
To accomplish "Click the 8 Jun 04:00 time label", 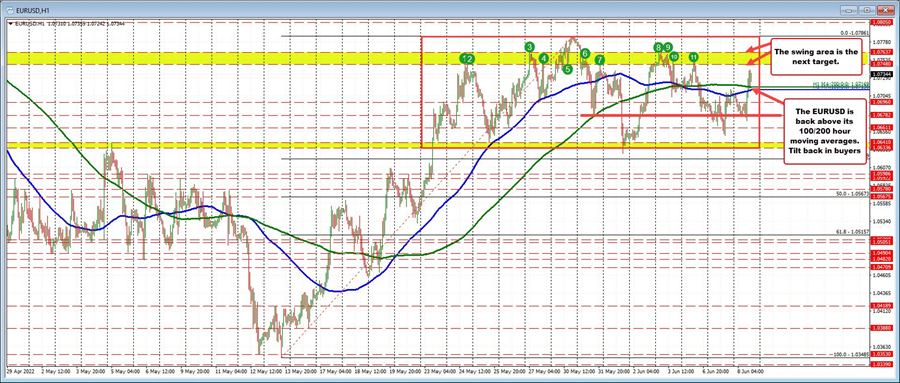I will (x=750, y=372).
